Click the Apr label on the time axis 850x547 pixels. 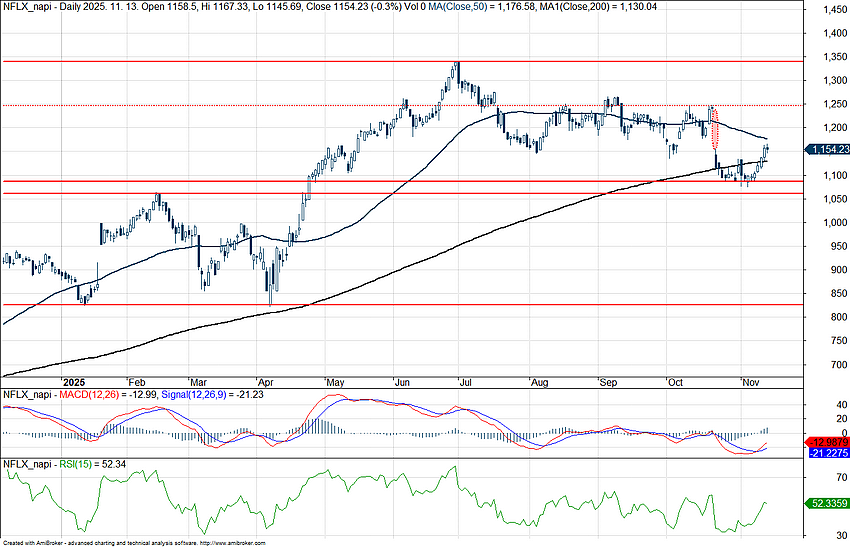coord(266,382)
